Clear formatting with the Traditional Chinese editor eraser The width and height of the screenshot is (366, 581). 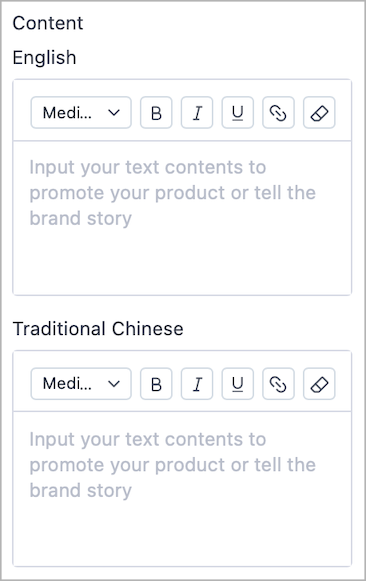(x=319, y=384)
